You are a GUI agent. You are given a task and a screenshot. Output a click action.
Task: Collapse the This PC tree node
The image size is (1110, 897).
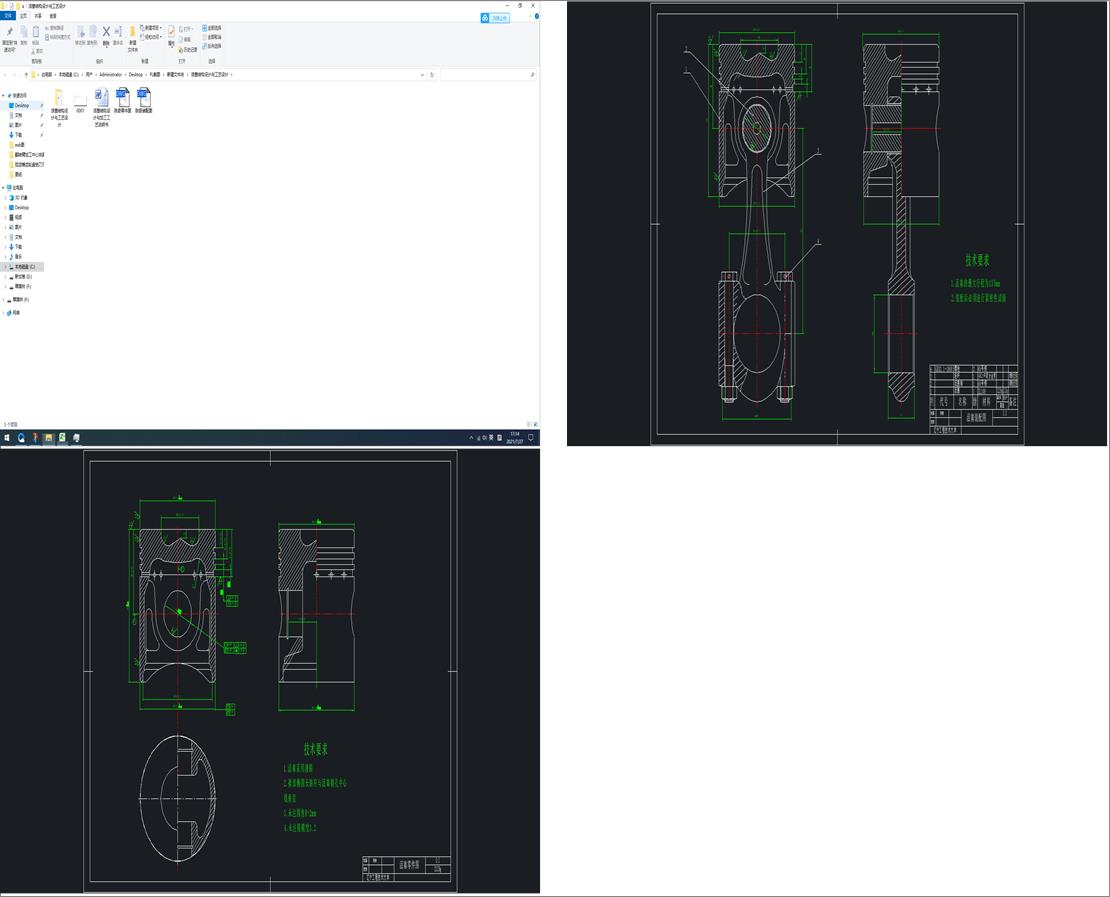[4, 188]
